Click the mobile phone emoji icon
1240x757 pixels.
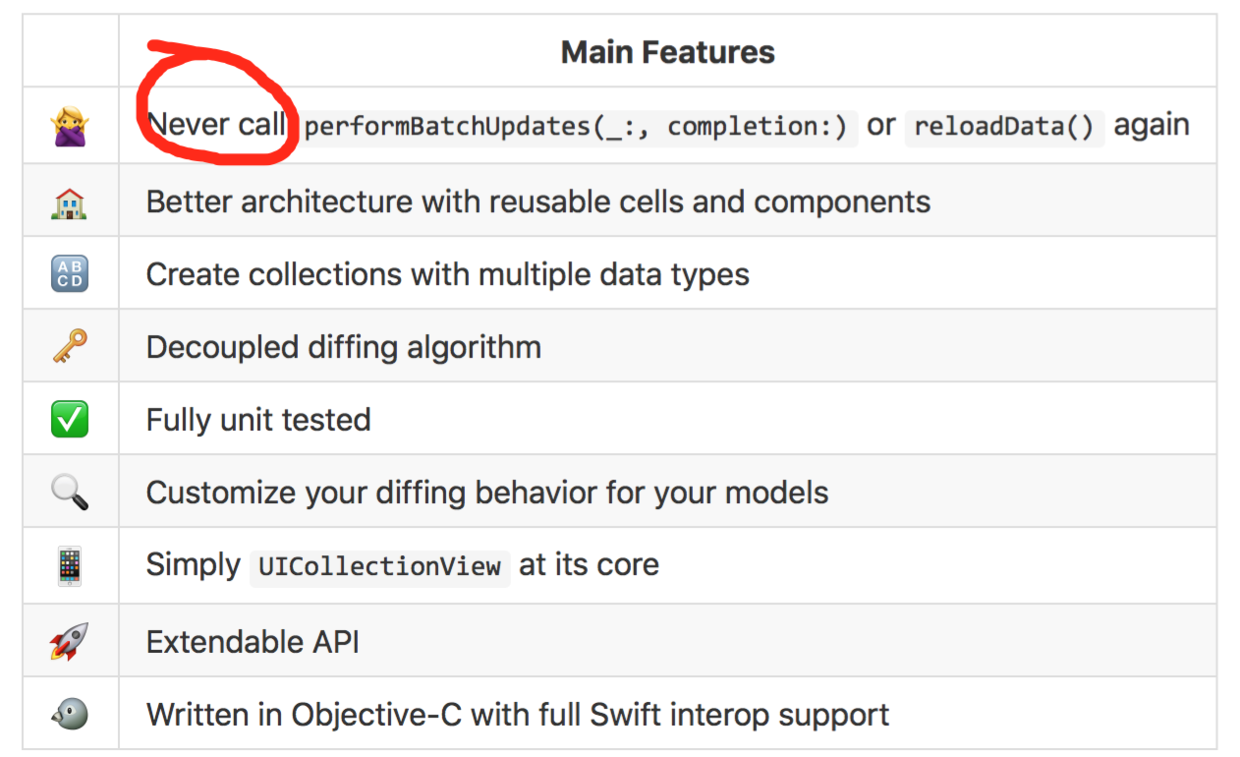[70, 566]
